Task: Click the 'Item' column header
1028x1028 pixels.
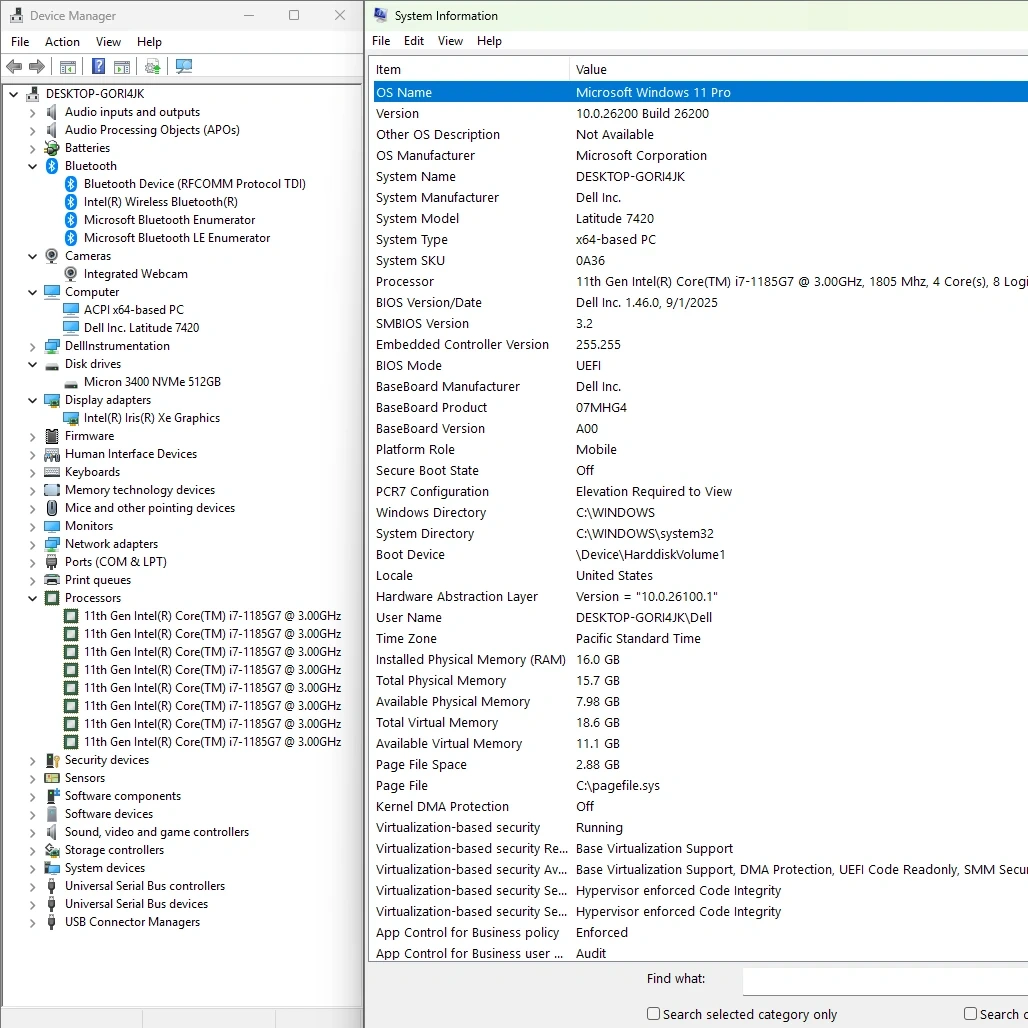Action: 388,69
